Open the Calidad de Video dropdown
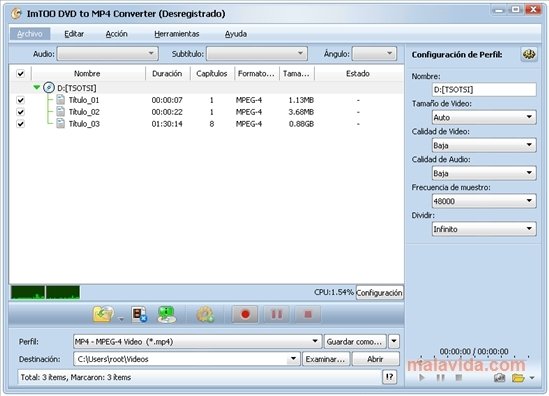549x396 pixels. 484,145
